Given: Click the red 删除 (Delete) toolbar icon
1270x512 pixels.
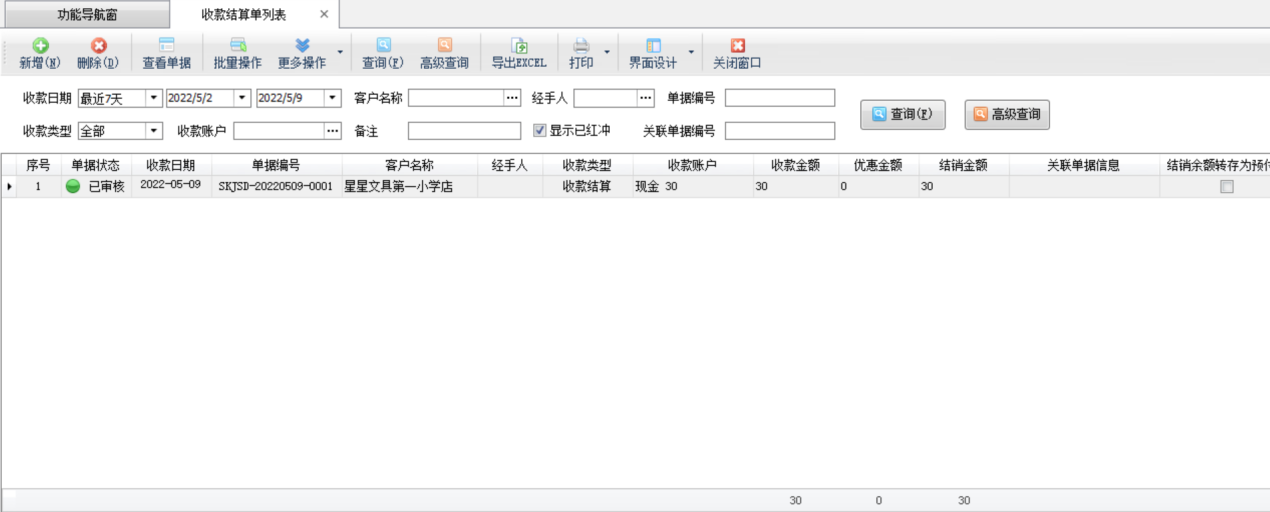Looking at the screenshot, I should pyautogui.click(x=98, y=46).
